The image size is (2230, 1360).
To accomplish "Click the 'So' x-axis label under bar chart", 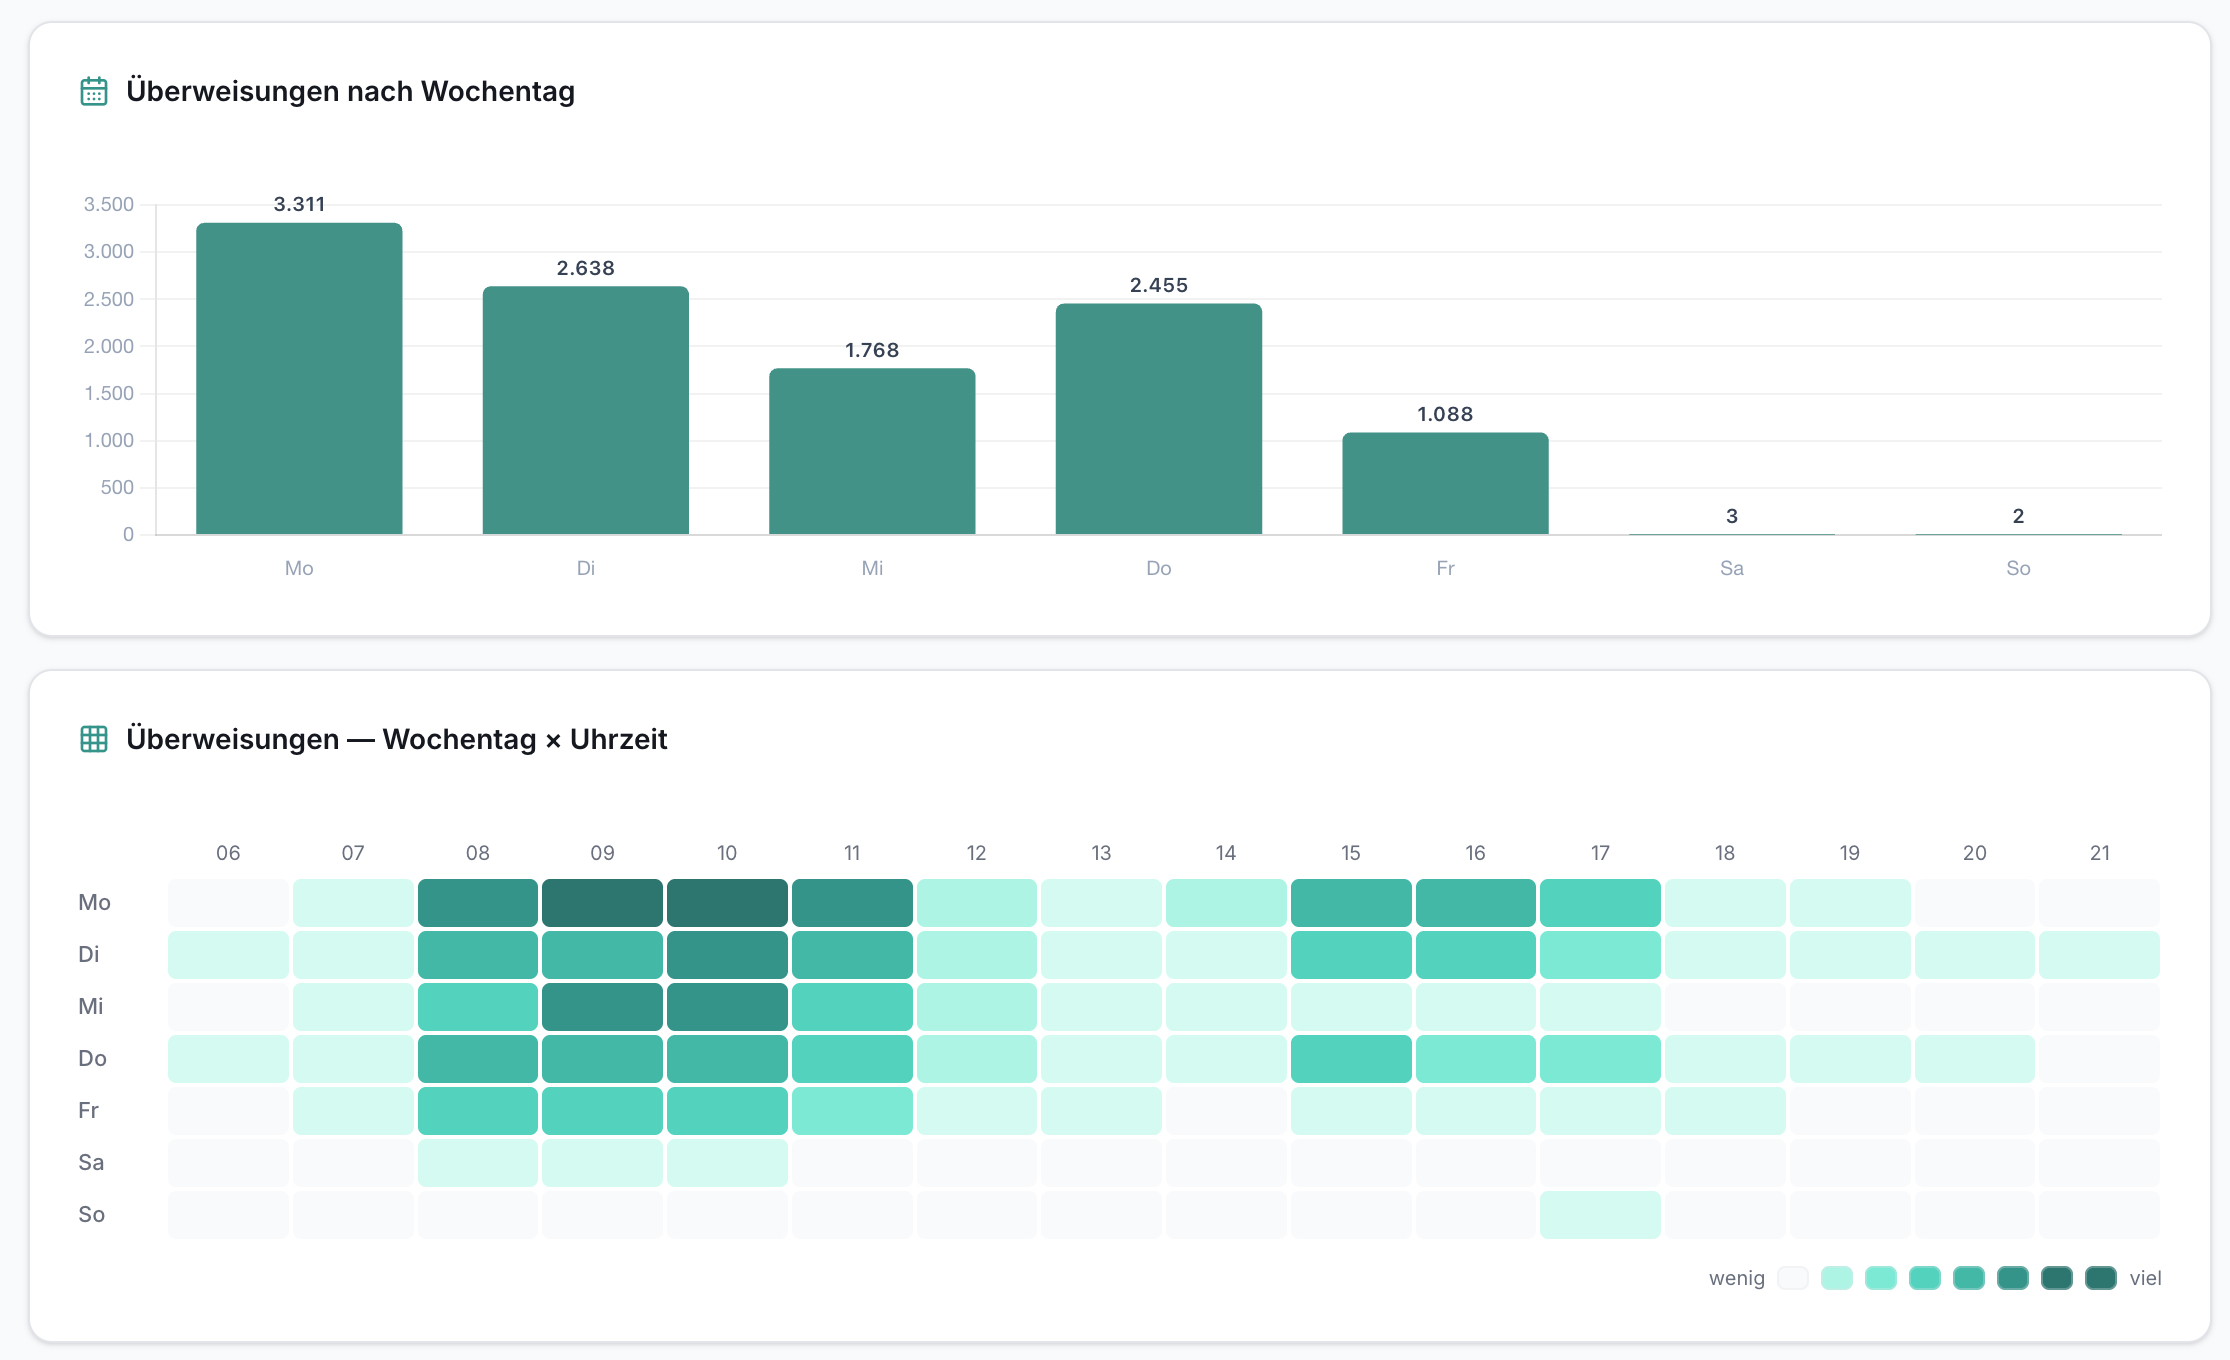I will pyautogui.click(x=2018, y=568).
